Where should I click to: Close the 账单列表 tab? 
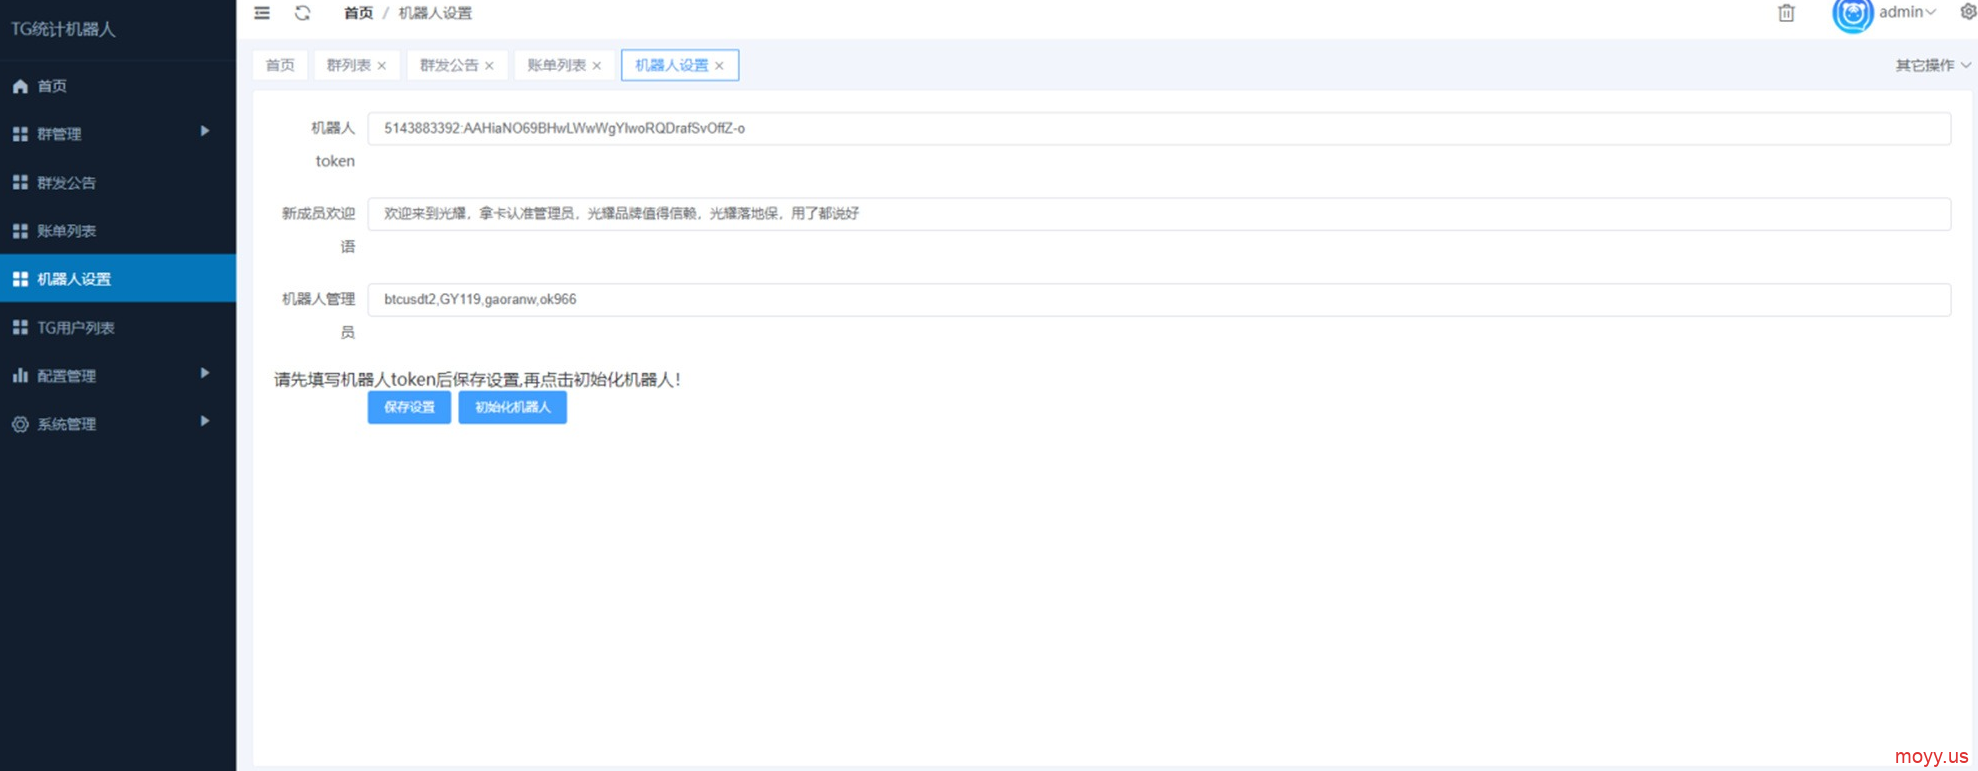click(x=597, y=66)
